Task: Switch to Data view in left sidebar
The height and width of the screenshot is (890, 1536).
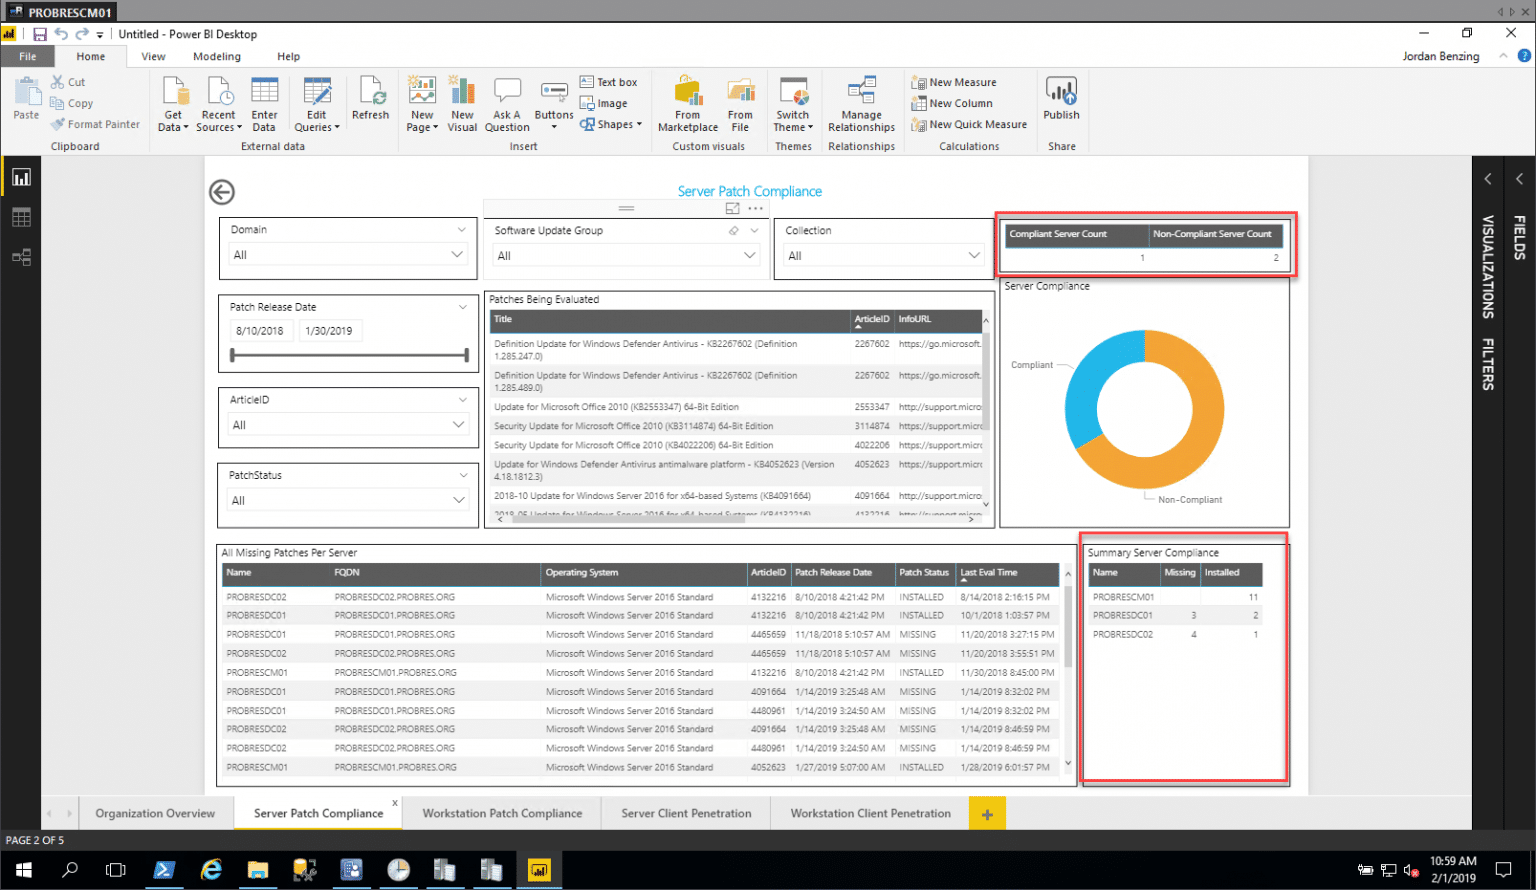Action: [22, 217]
